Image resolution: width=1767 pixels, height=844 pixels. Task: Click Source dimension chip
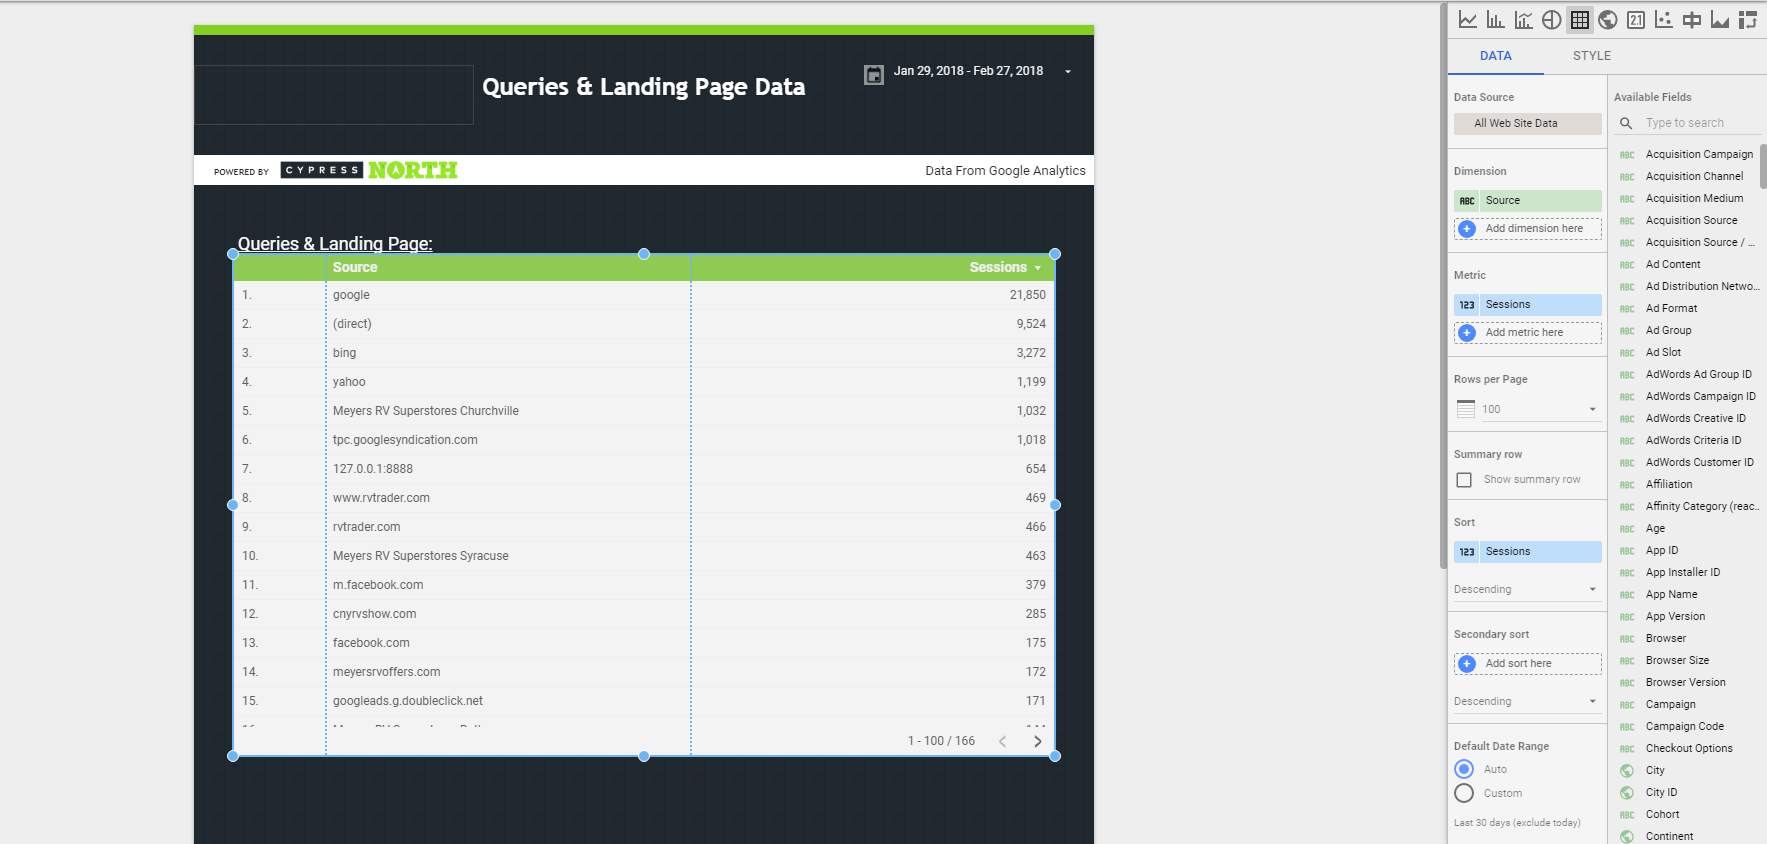1528,201
